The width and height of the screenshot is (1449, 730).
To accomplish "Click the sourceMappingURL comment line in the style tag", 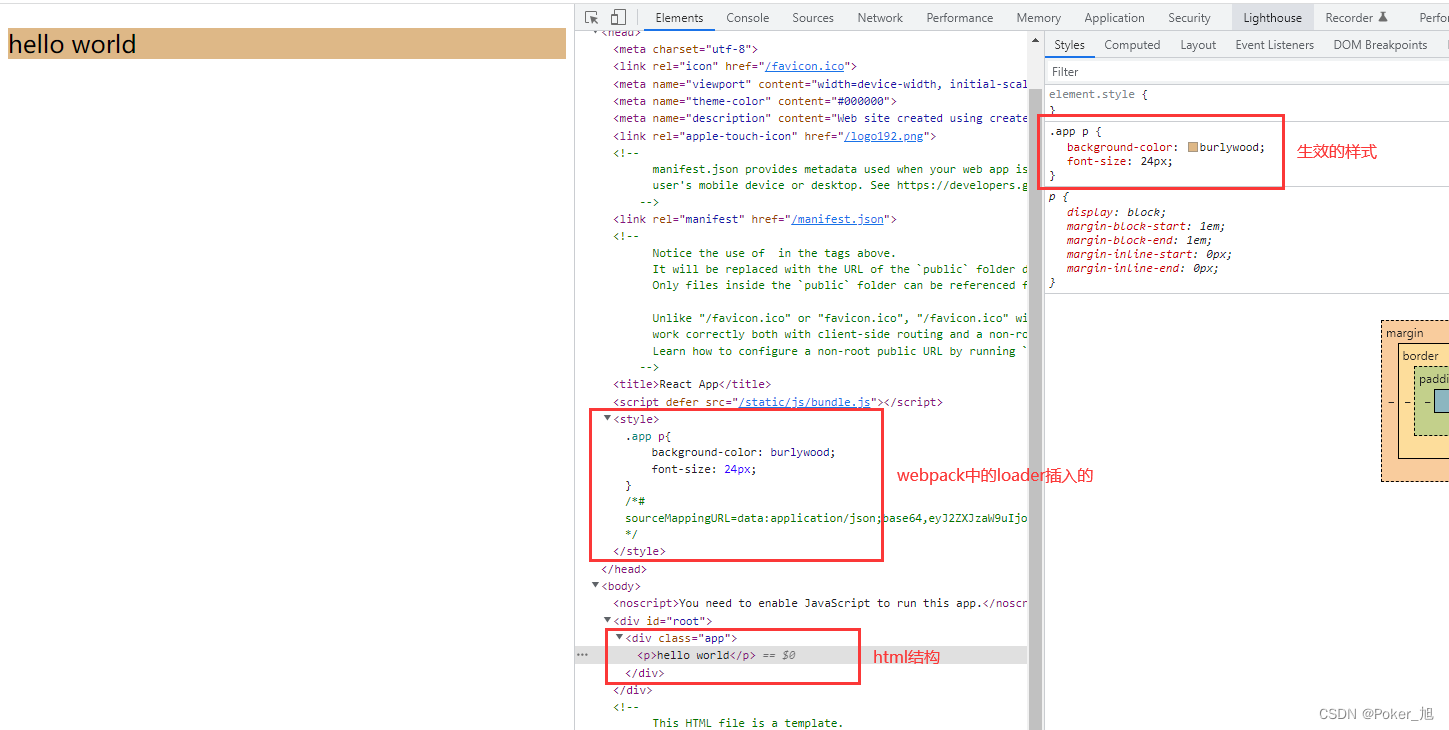I will [826, 519].
